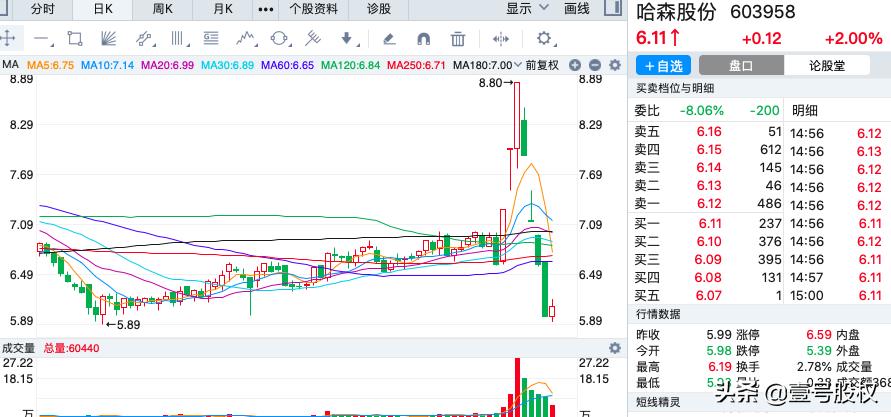The height and width of the screenshot is (417, 891).
Task: Open the 个股资料 tab
Action: 313,9
